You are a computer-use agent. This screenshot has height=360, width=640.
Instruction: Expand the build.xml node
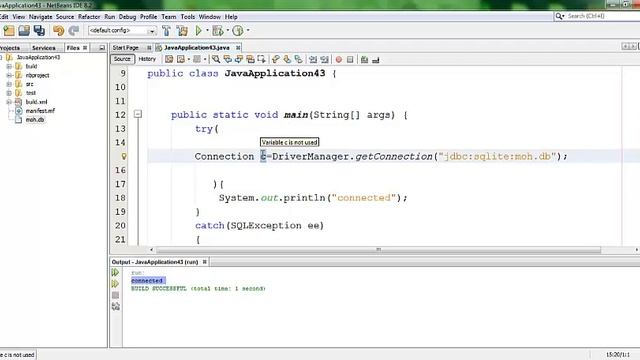point(9,102)
